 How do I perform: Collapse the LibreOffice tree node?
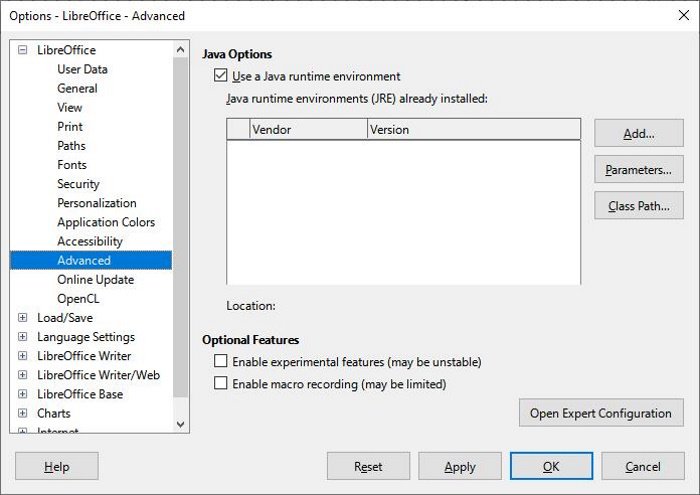point(22,50)
